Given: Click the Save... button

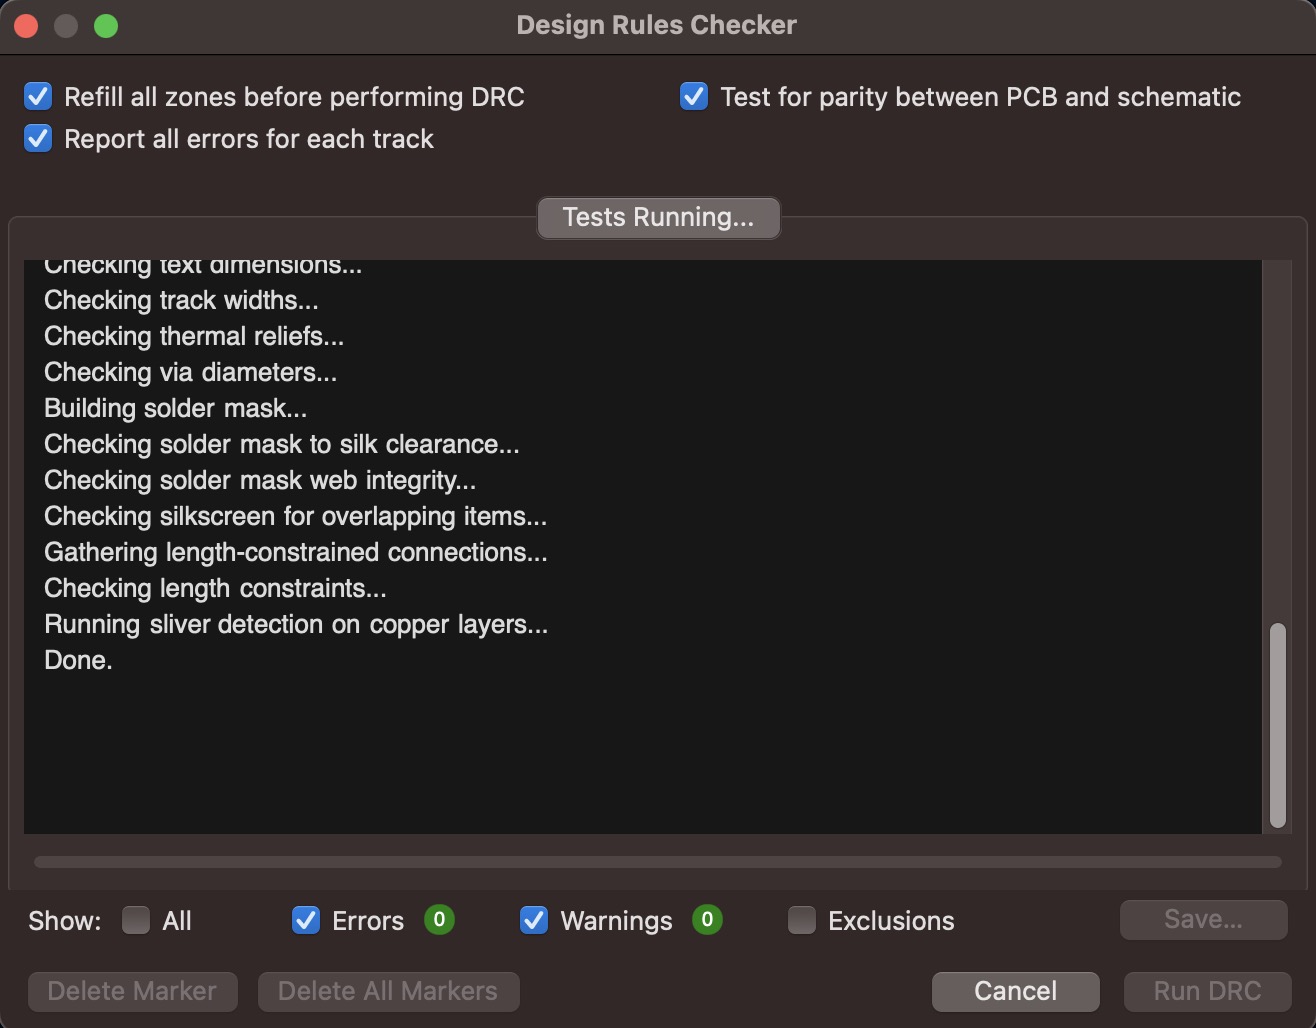Looking at the screenshot, I should pos(1203,919).
